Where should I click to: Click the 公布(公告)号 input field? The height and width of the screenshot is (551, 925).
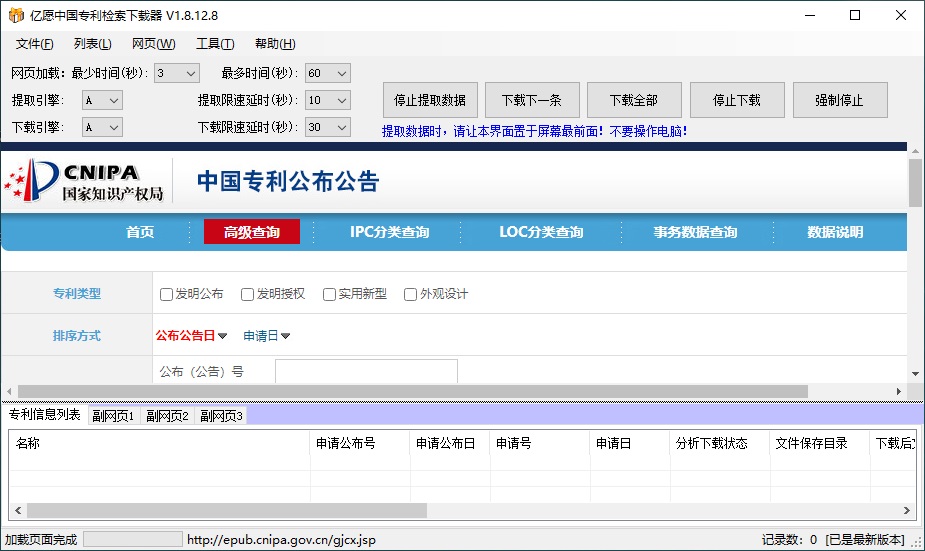pyautogui.click(x=366, y=372)
